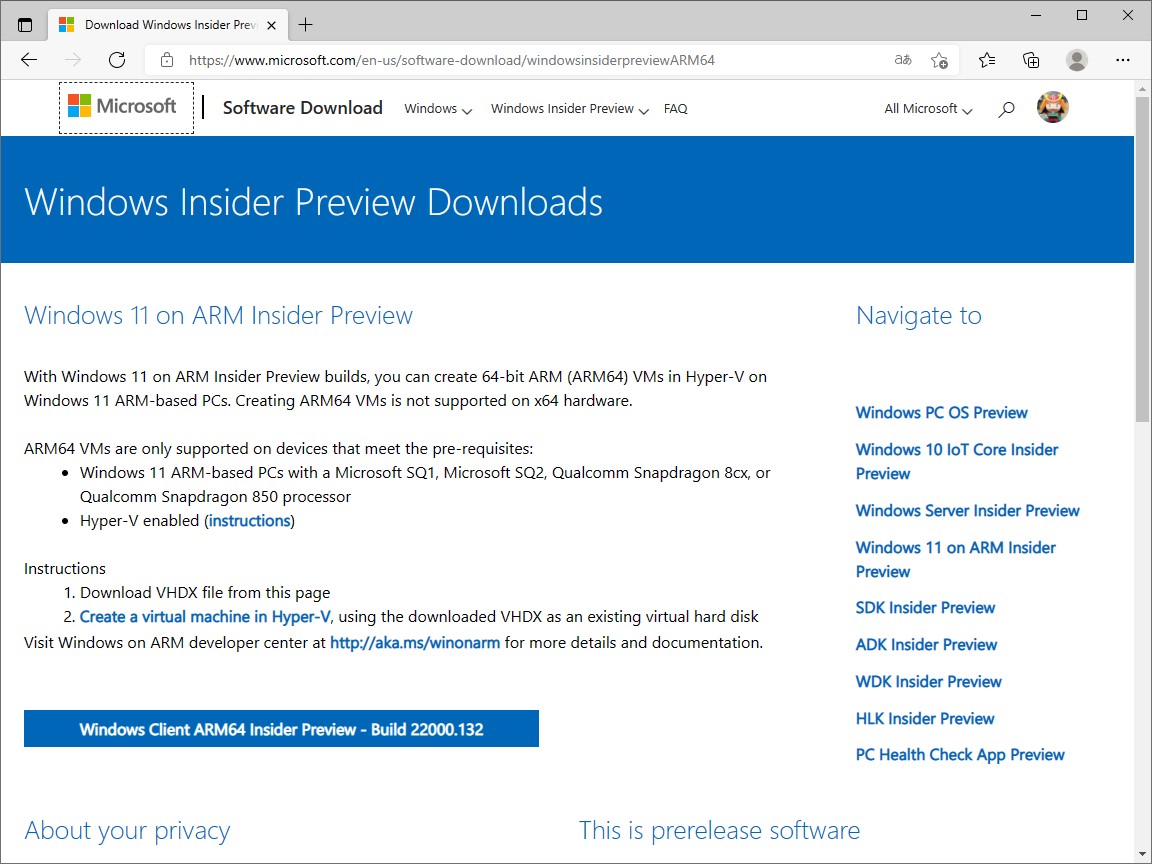Screen dimensions: 1152x864
Task: Click the greyed forward navigation arrow
Action: tap(73, 60)
